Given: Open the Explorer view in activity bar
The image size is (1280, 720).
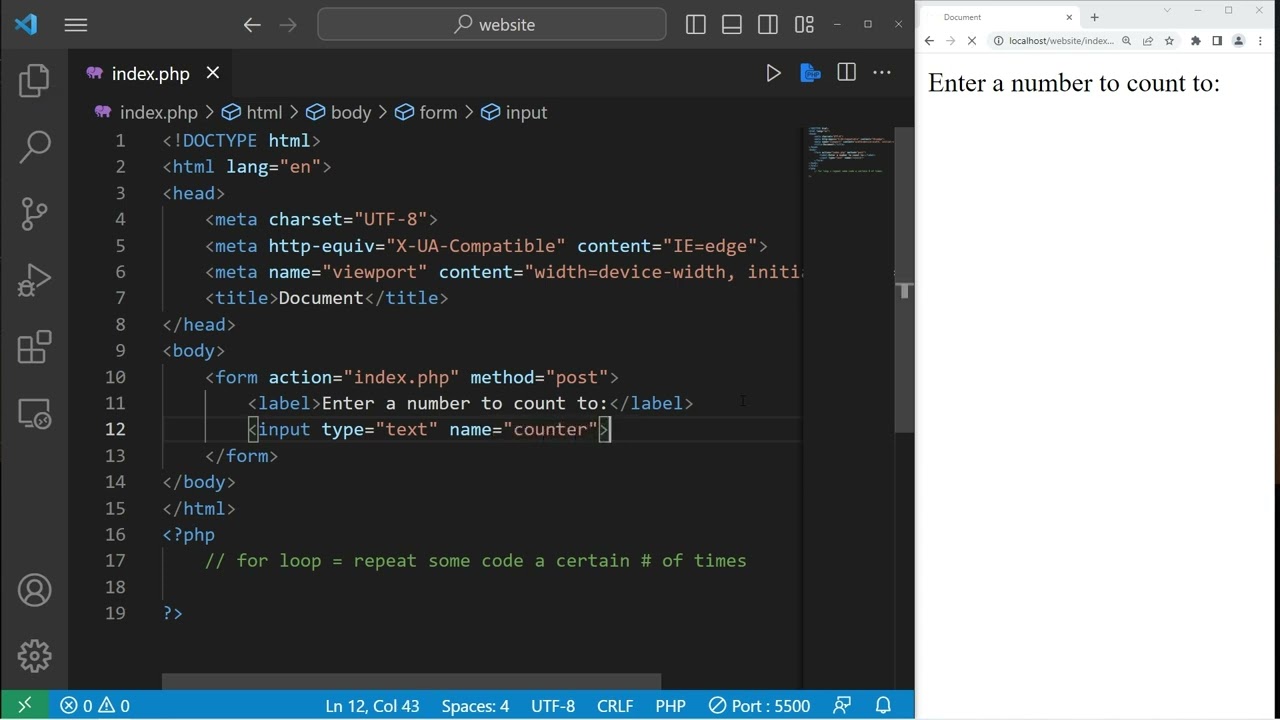Looking at the screenshot, I should pyautogui.click(x=34, y=81).
